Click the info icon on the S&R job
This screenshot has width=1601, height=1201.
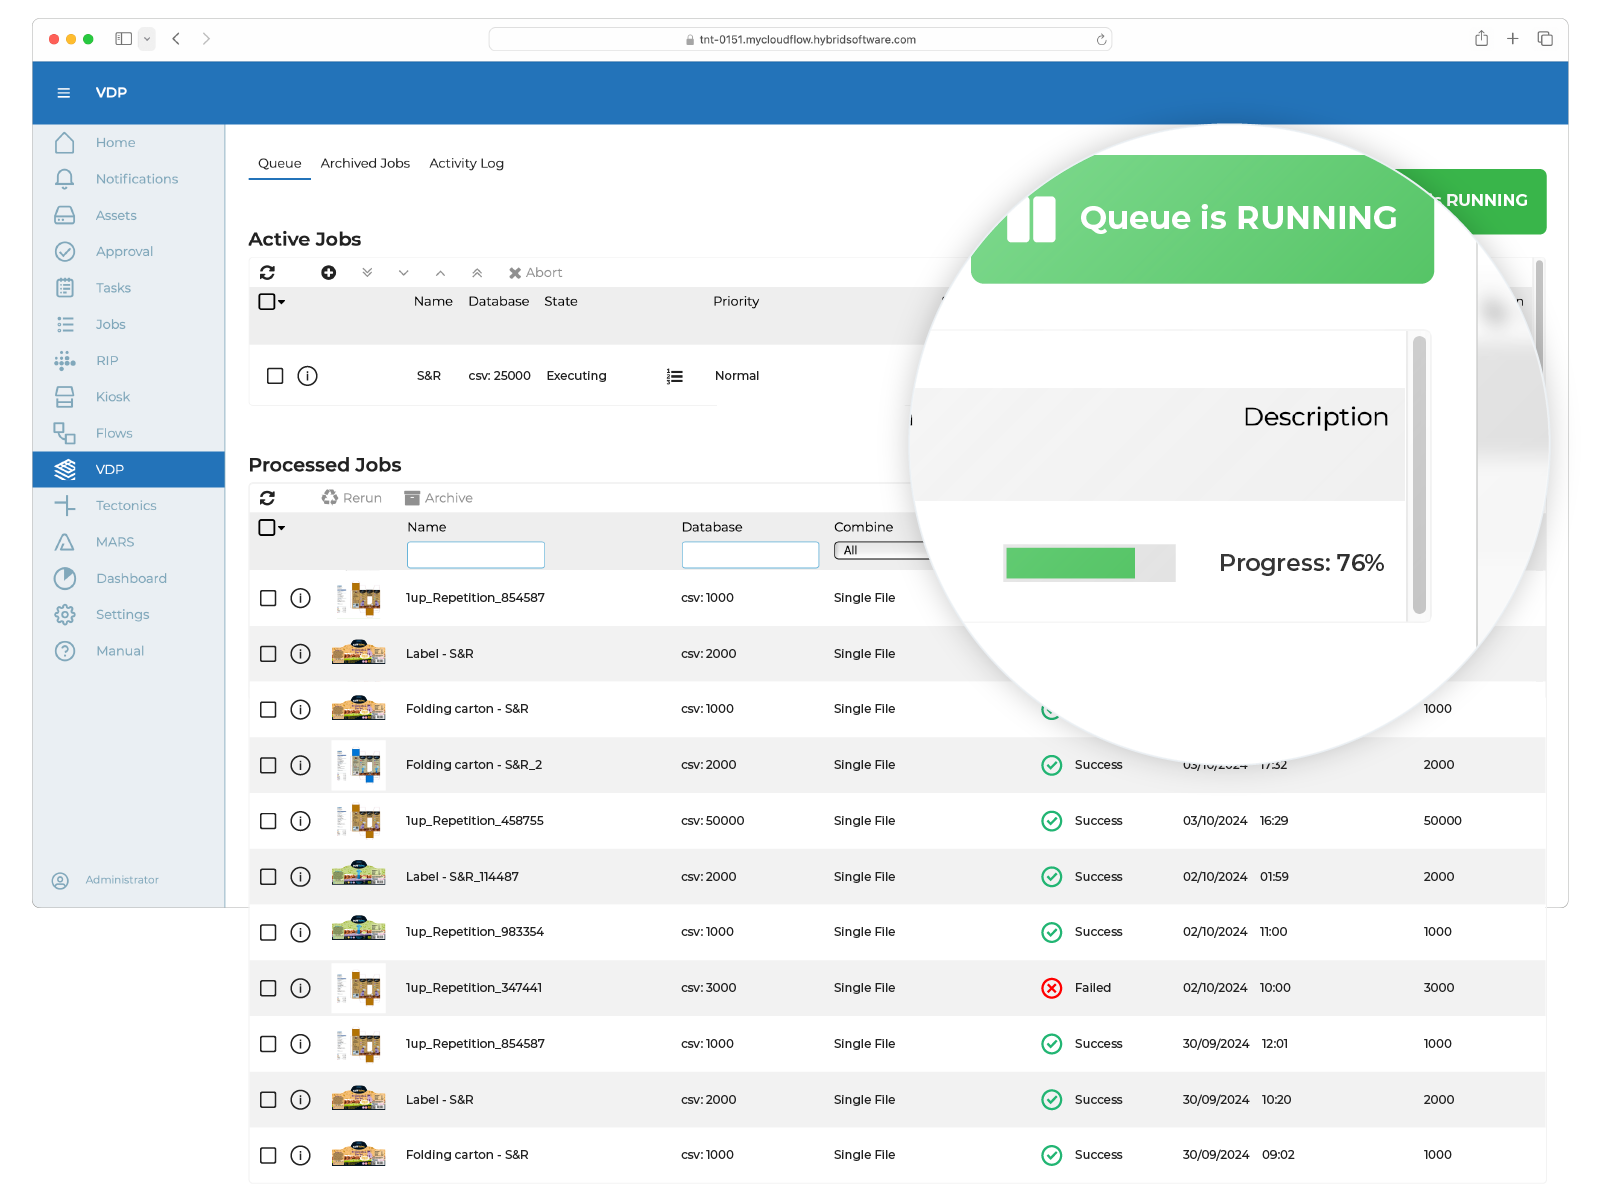click(307, 376)
